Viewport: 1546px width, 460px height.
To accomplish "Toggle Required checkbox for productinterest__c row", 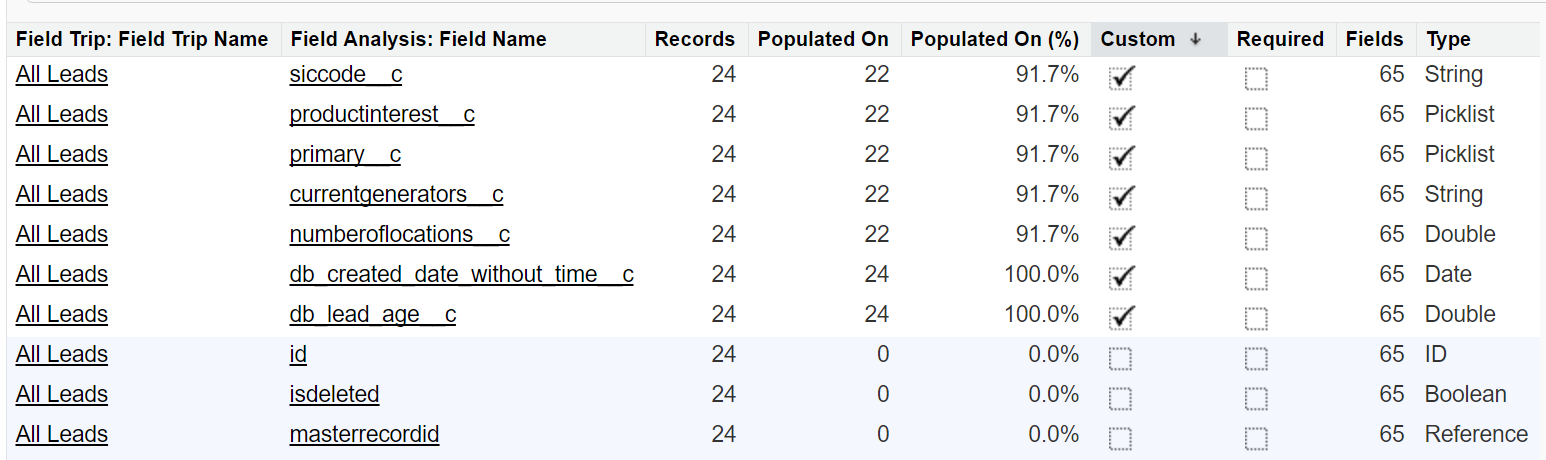I will coord(1256,119).
